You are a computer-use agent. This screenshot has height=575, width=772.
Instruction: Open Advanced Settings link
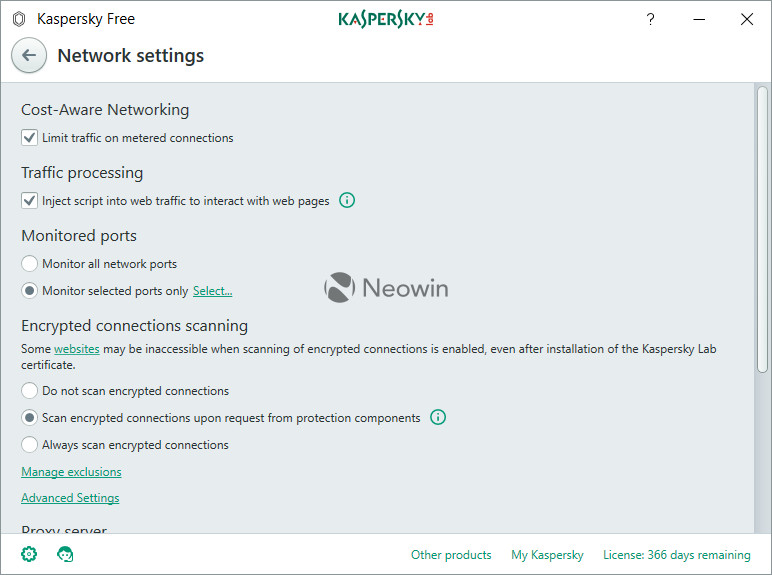click(x=70, y=498)
